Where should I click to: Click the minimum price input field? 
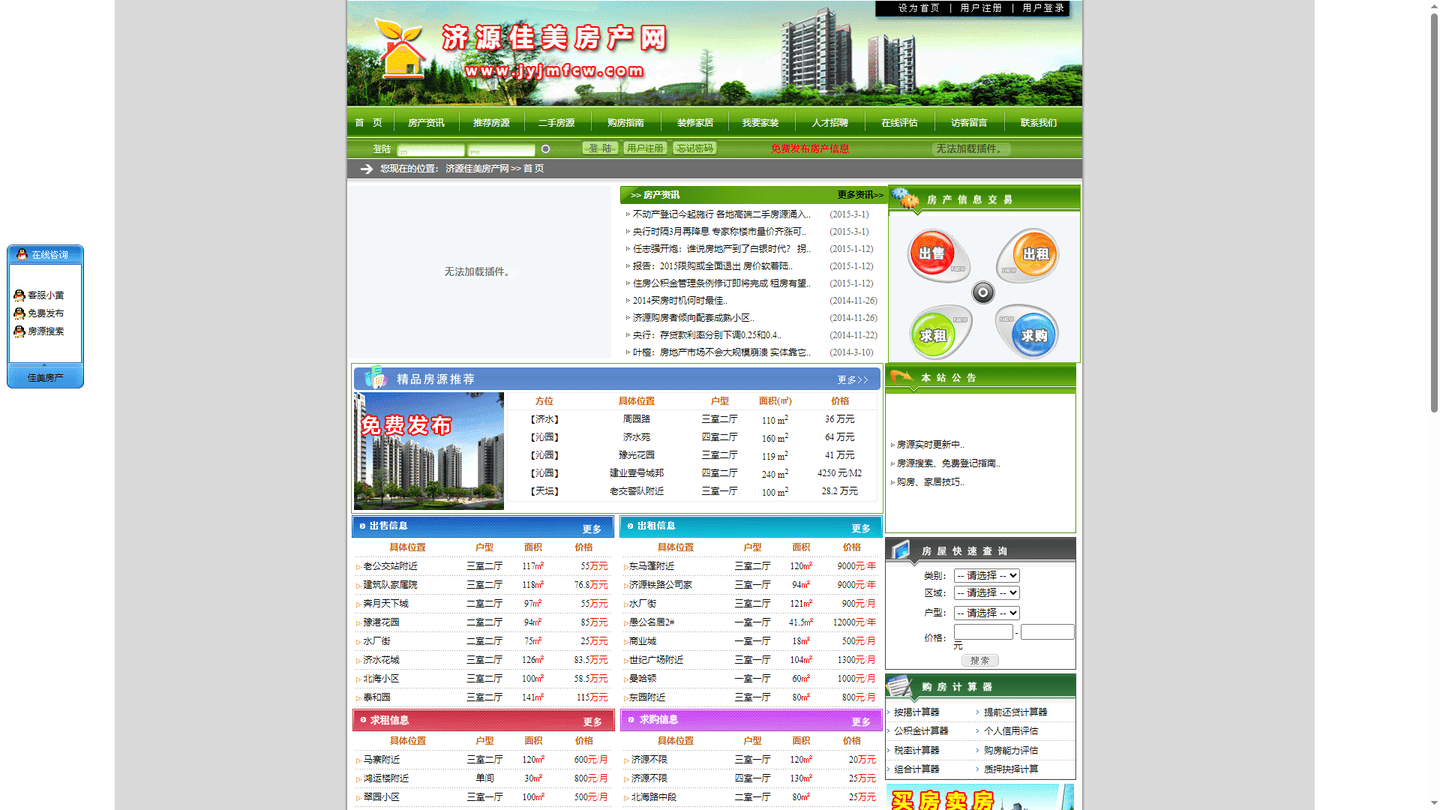(983, 632)
